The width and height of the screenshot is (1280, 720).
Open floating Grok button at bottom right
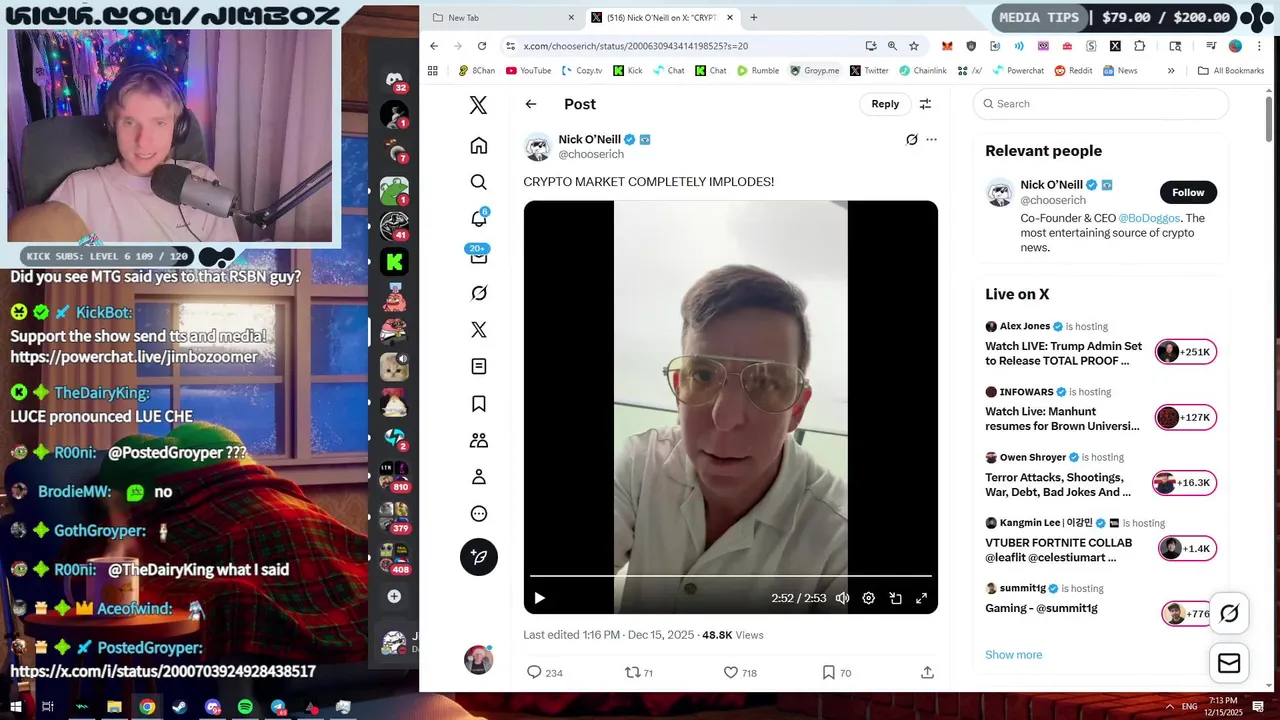(x=1229, y=613)
